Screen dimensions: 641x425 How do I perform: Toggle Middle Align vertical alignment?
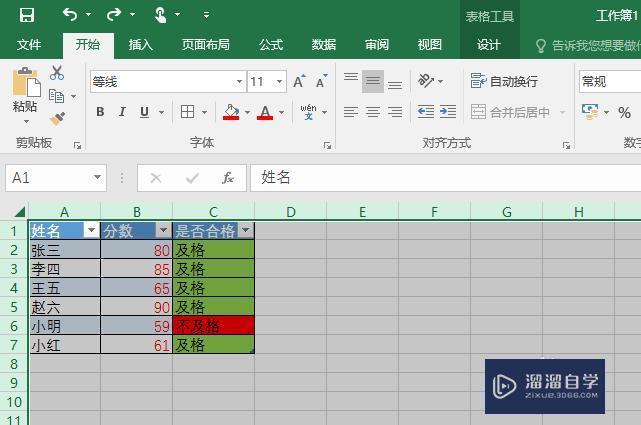[x=373, y=81]
